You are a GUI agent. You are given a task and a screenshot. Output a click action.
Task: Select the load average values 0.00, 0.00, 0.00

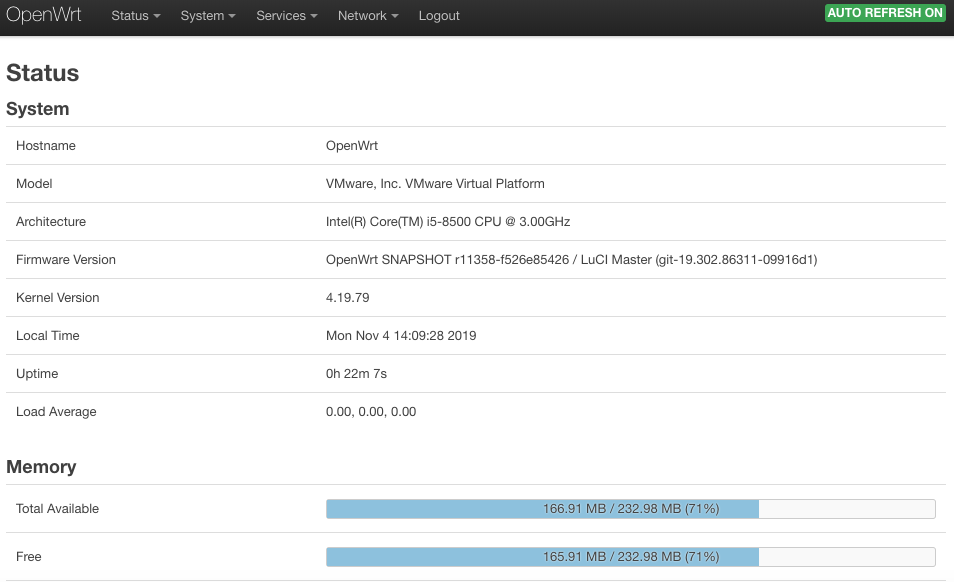point(371,412)
